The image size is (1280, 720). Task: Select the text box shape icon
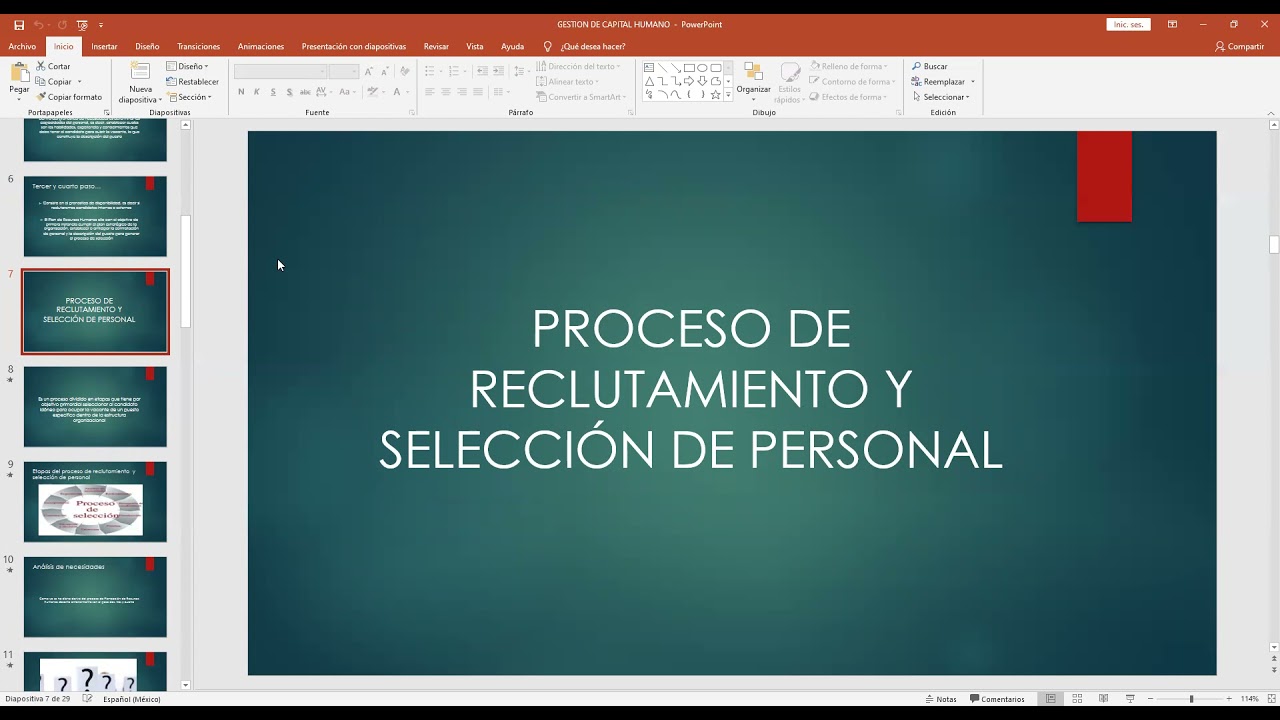[x=649, y=68]
